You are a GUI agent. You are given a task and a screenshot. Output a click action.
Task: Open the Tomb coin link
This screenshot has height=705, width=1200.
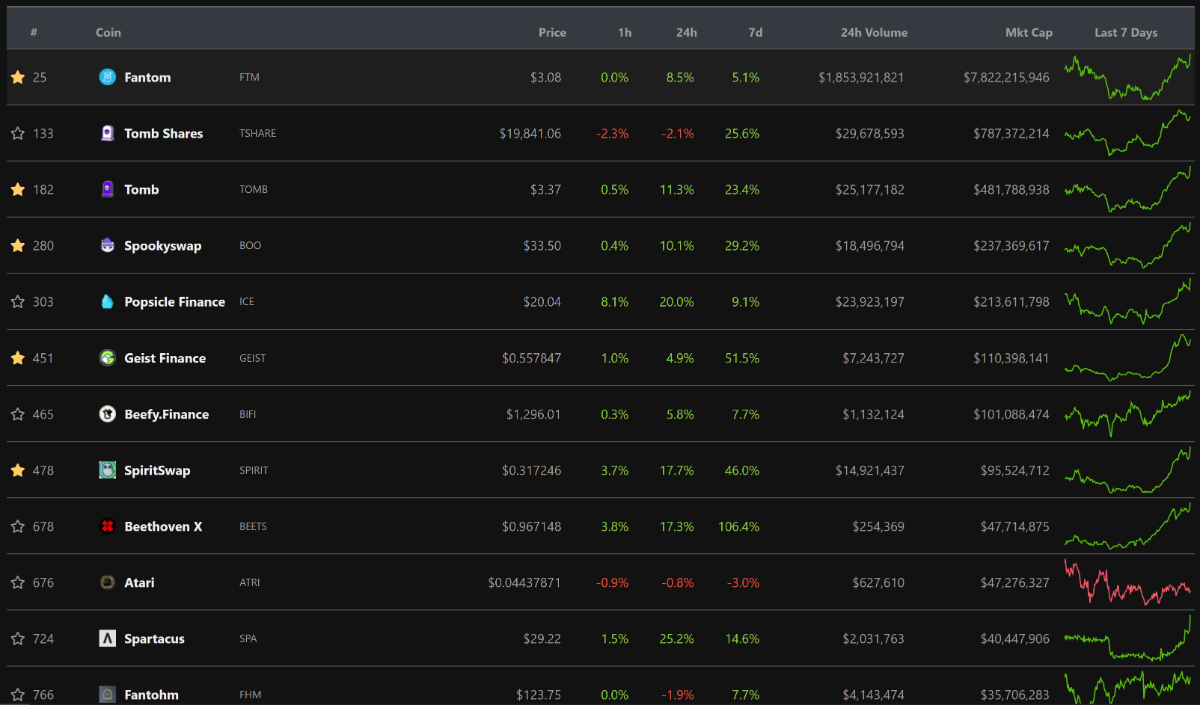142,189
